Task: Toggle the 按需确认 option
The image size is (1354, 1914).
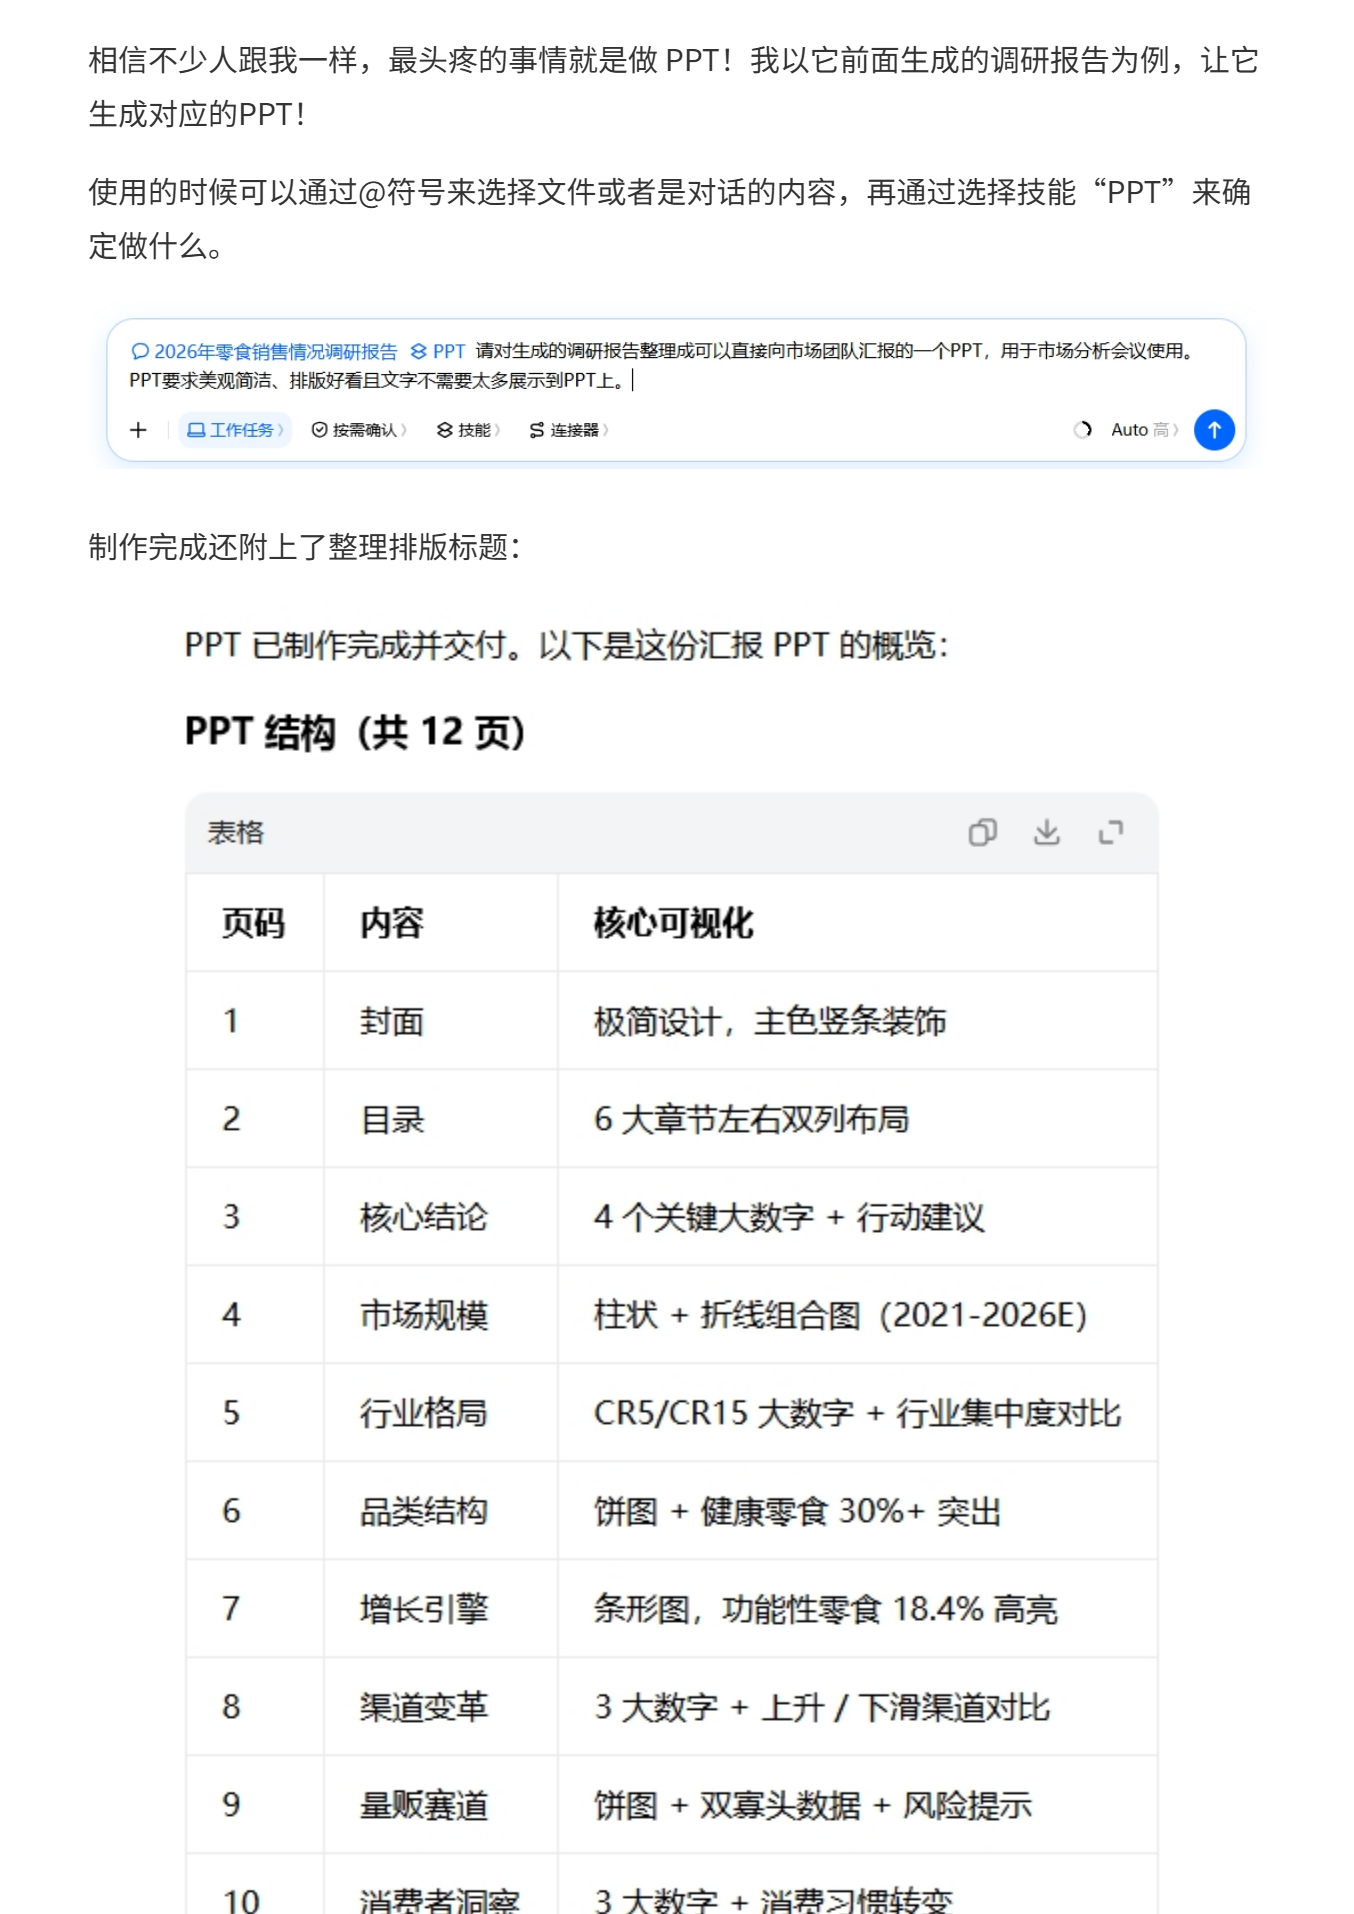Action: point(359,430)
